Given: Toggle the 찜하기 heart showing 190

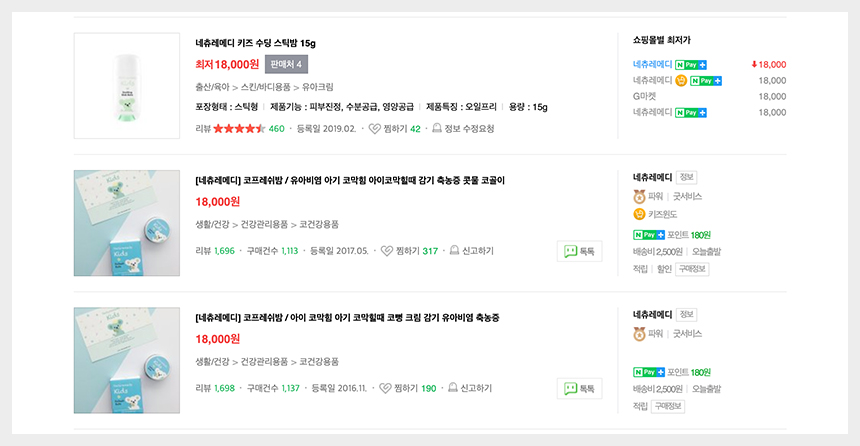Looking at the screenshot, I should point(386,388).
